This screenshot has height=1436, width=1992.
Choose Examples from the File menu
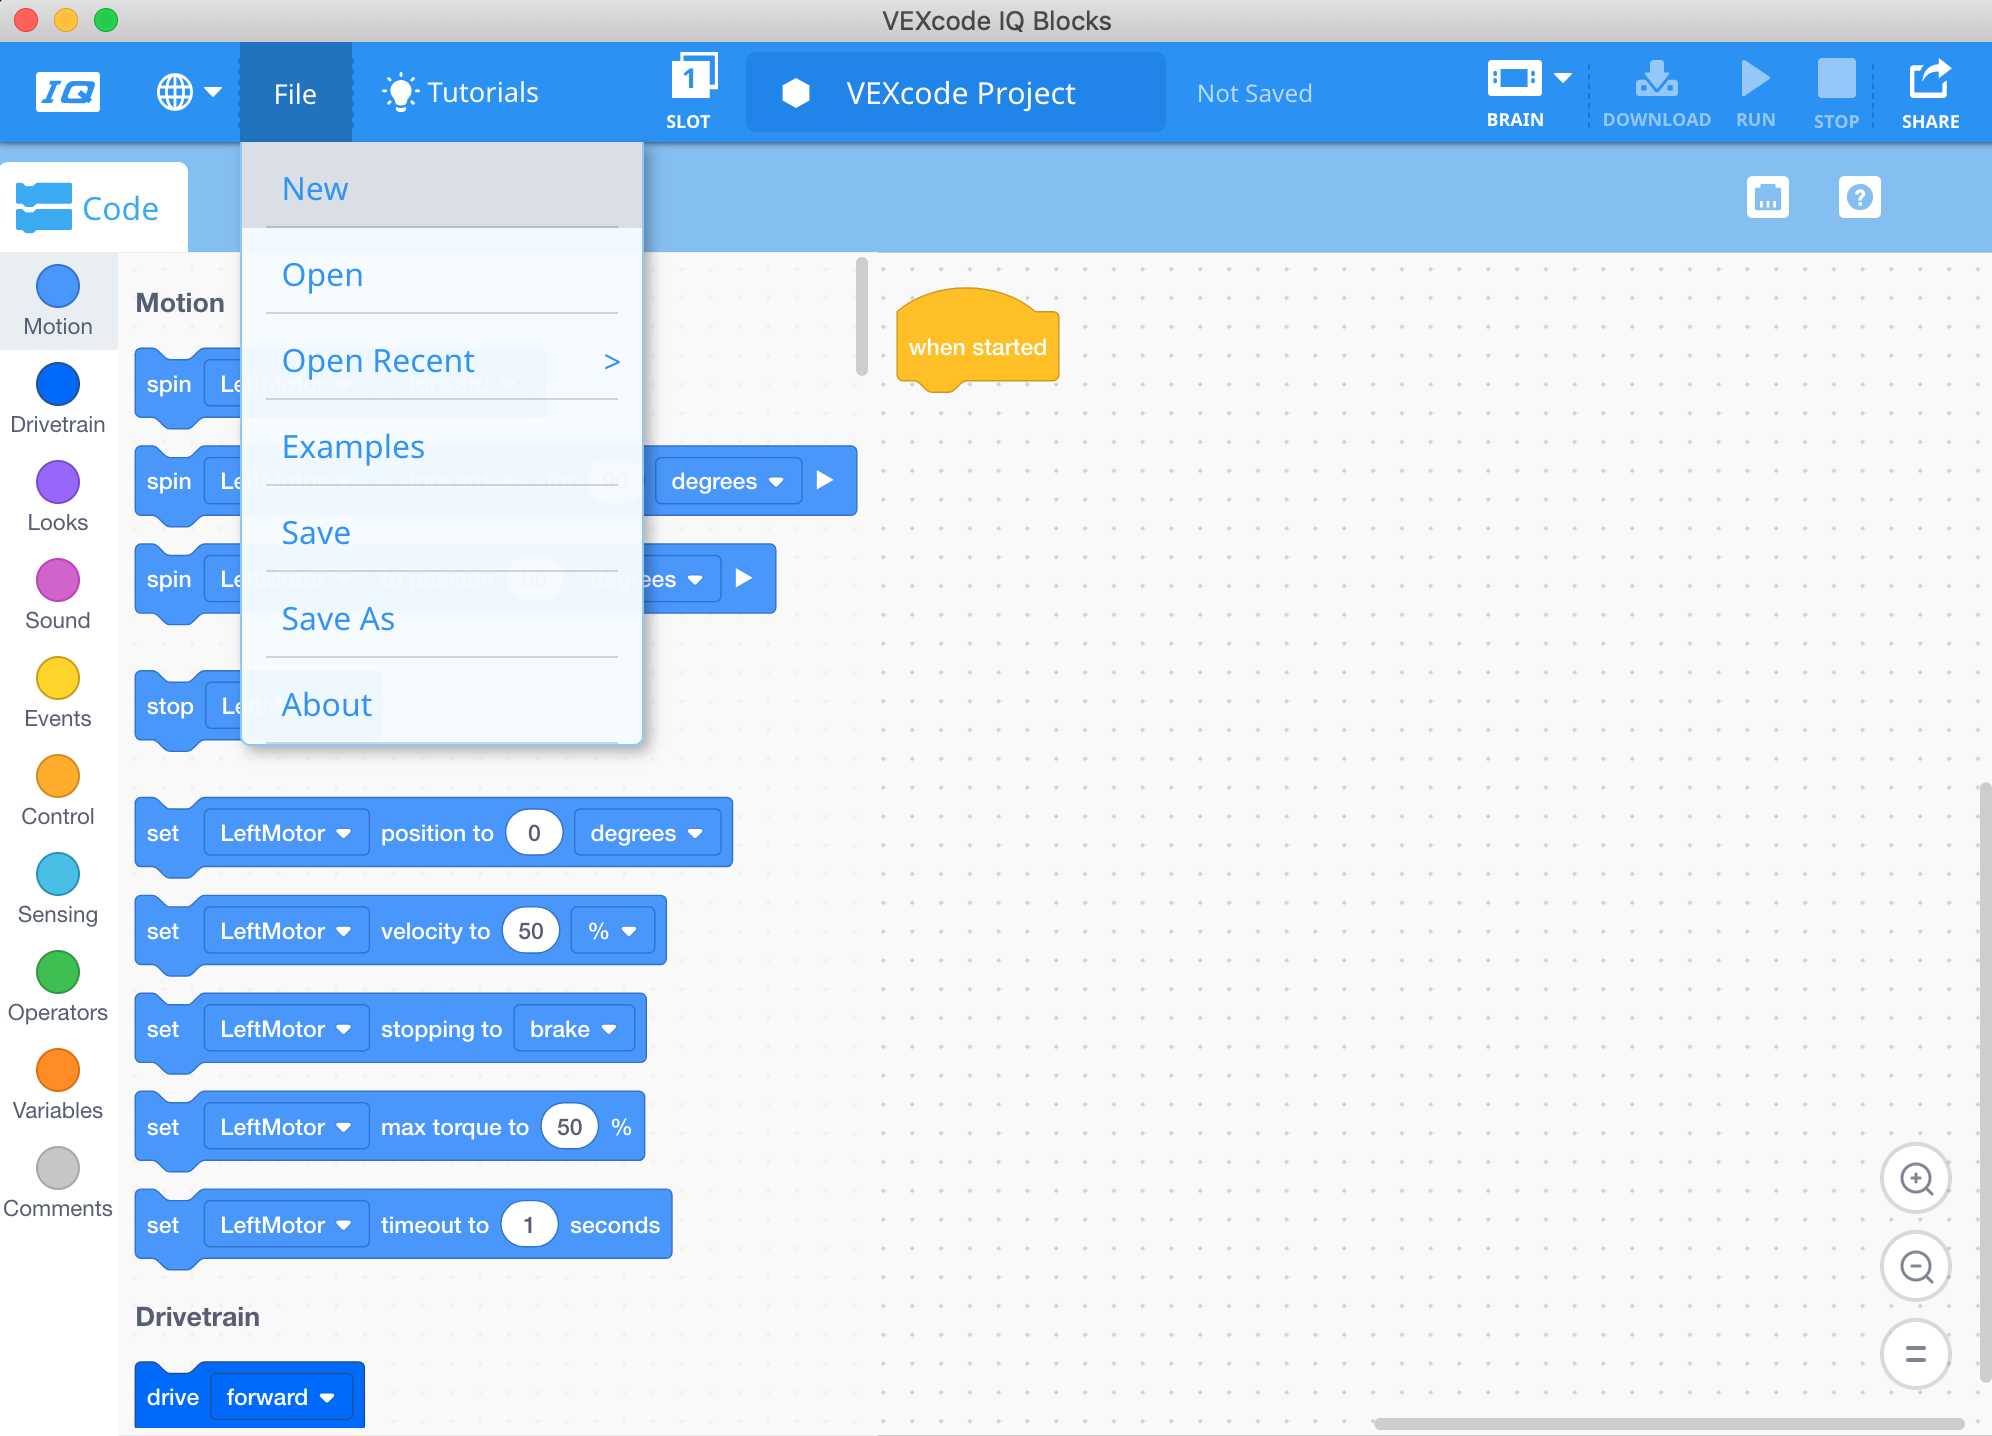coord(441,446)
